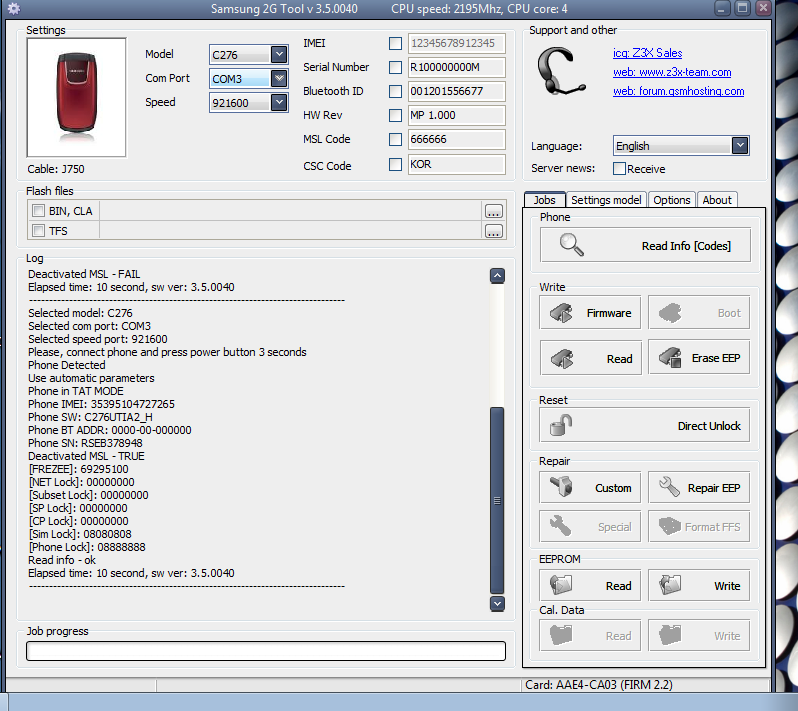Click the headset support icon
This screenshot has height=711, width=798.
[x=561, y=71]
